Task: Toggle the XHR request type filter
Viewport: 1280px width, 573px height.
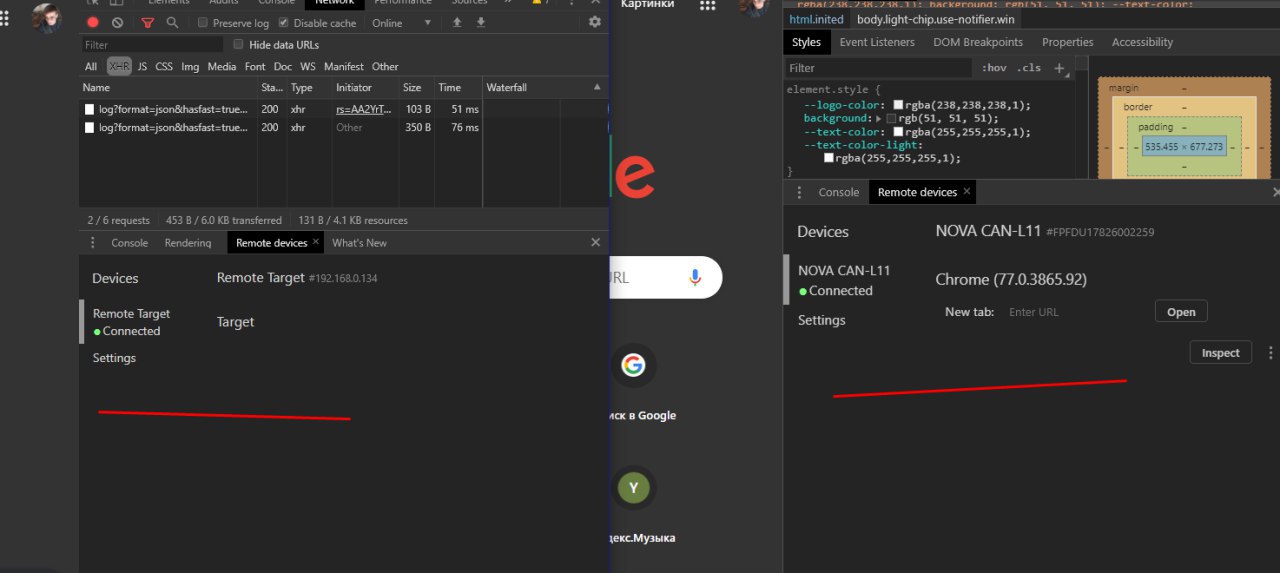Action: 119,67
